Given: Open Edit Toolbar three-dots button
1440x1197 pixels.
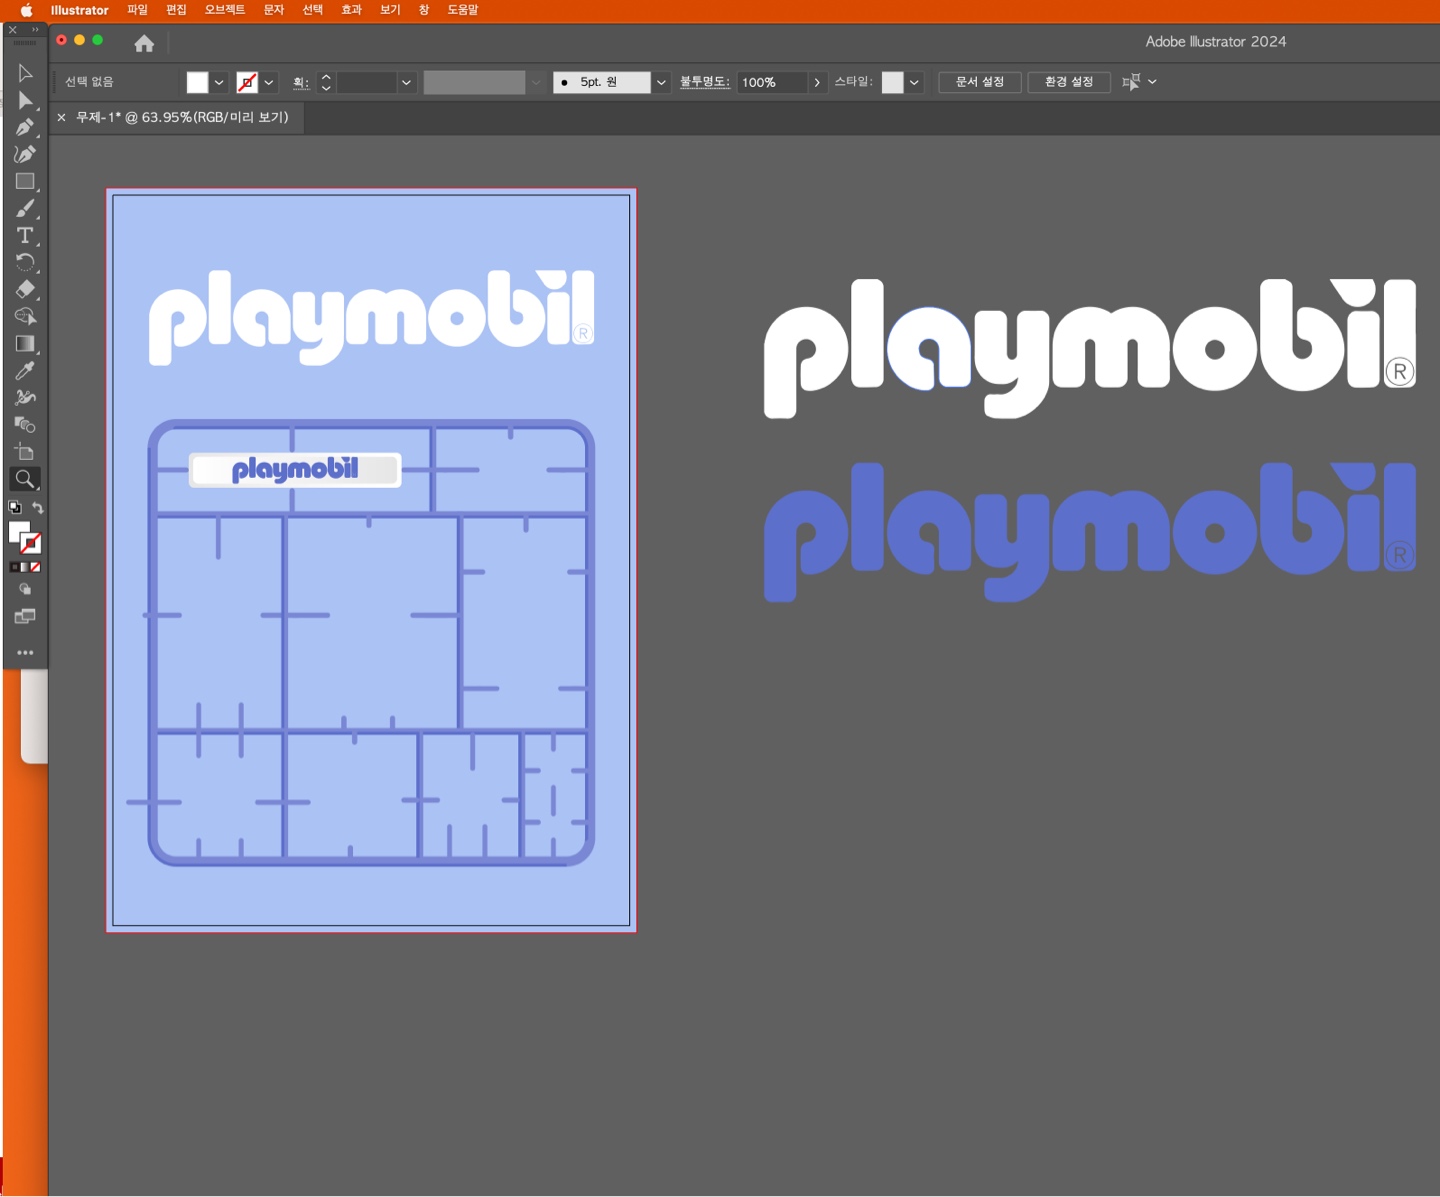Looking at the screenshot, I should [x=25, y=652].
